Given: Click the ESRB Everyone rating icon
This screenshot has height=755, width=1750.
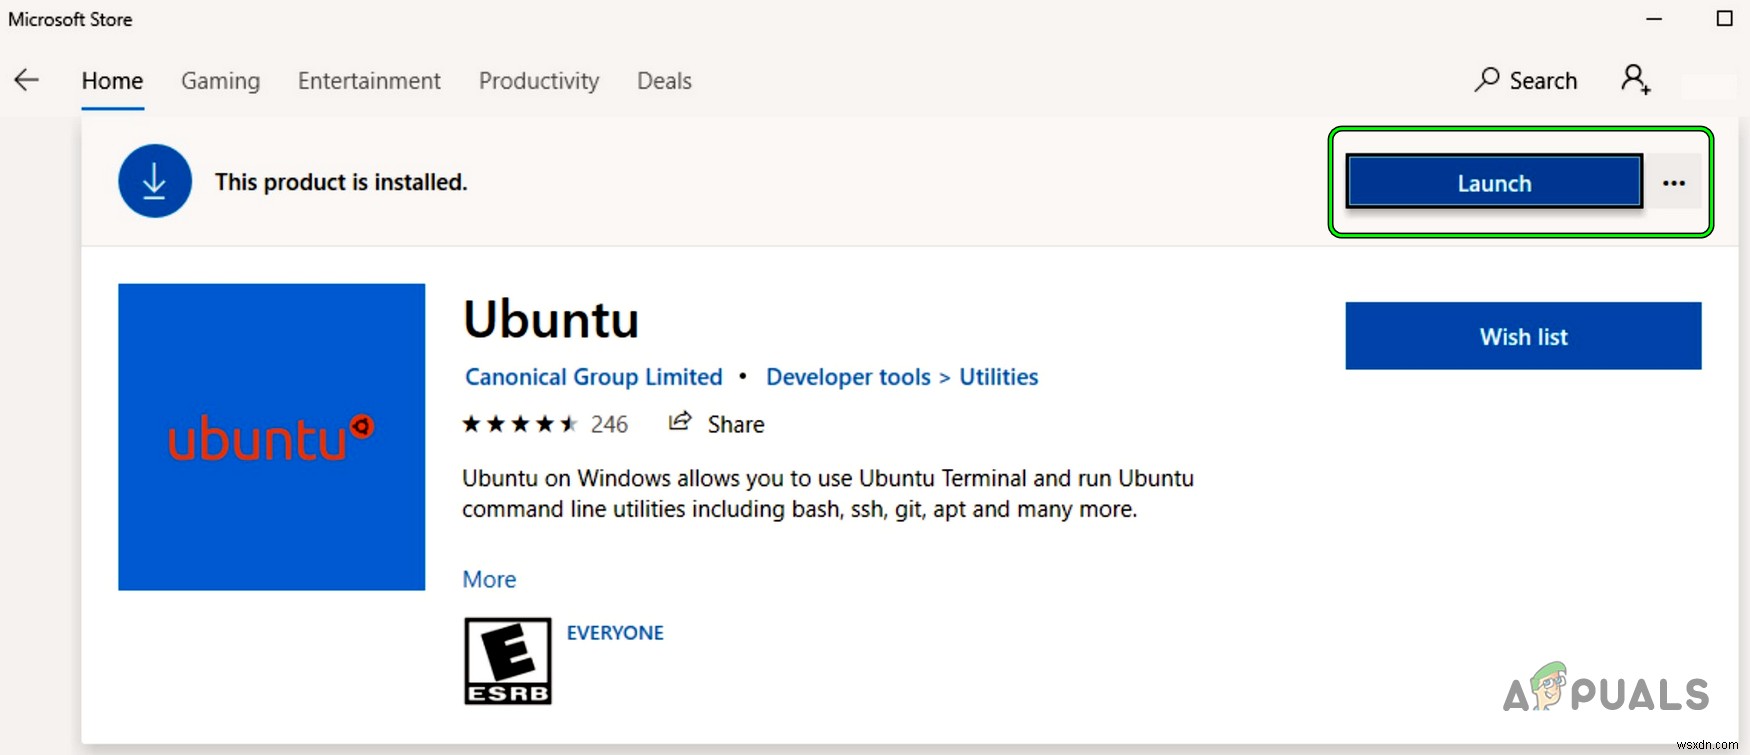Looking at the screenshot, I should tap(507, 660).
